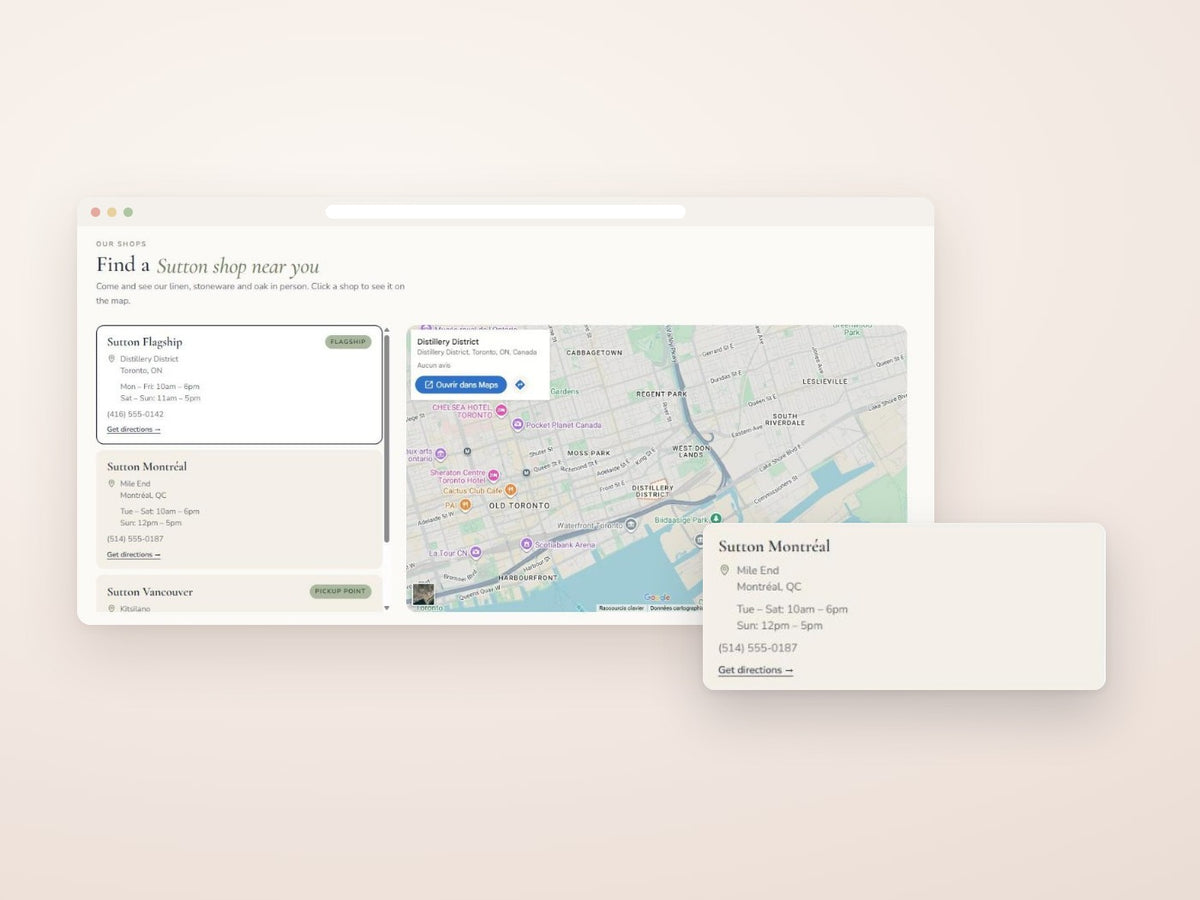Click the Raccourcis clavier link on the map

pyautogui.click(x=621, y=608)
